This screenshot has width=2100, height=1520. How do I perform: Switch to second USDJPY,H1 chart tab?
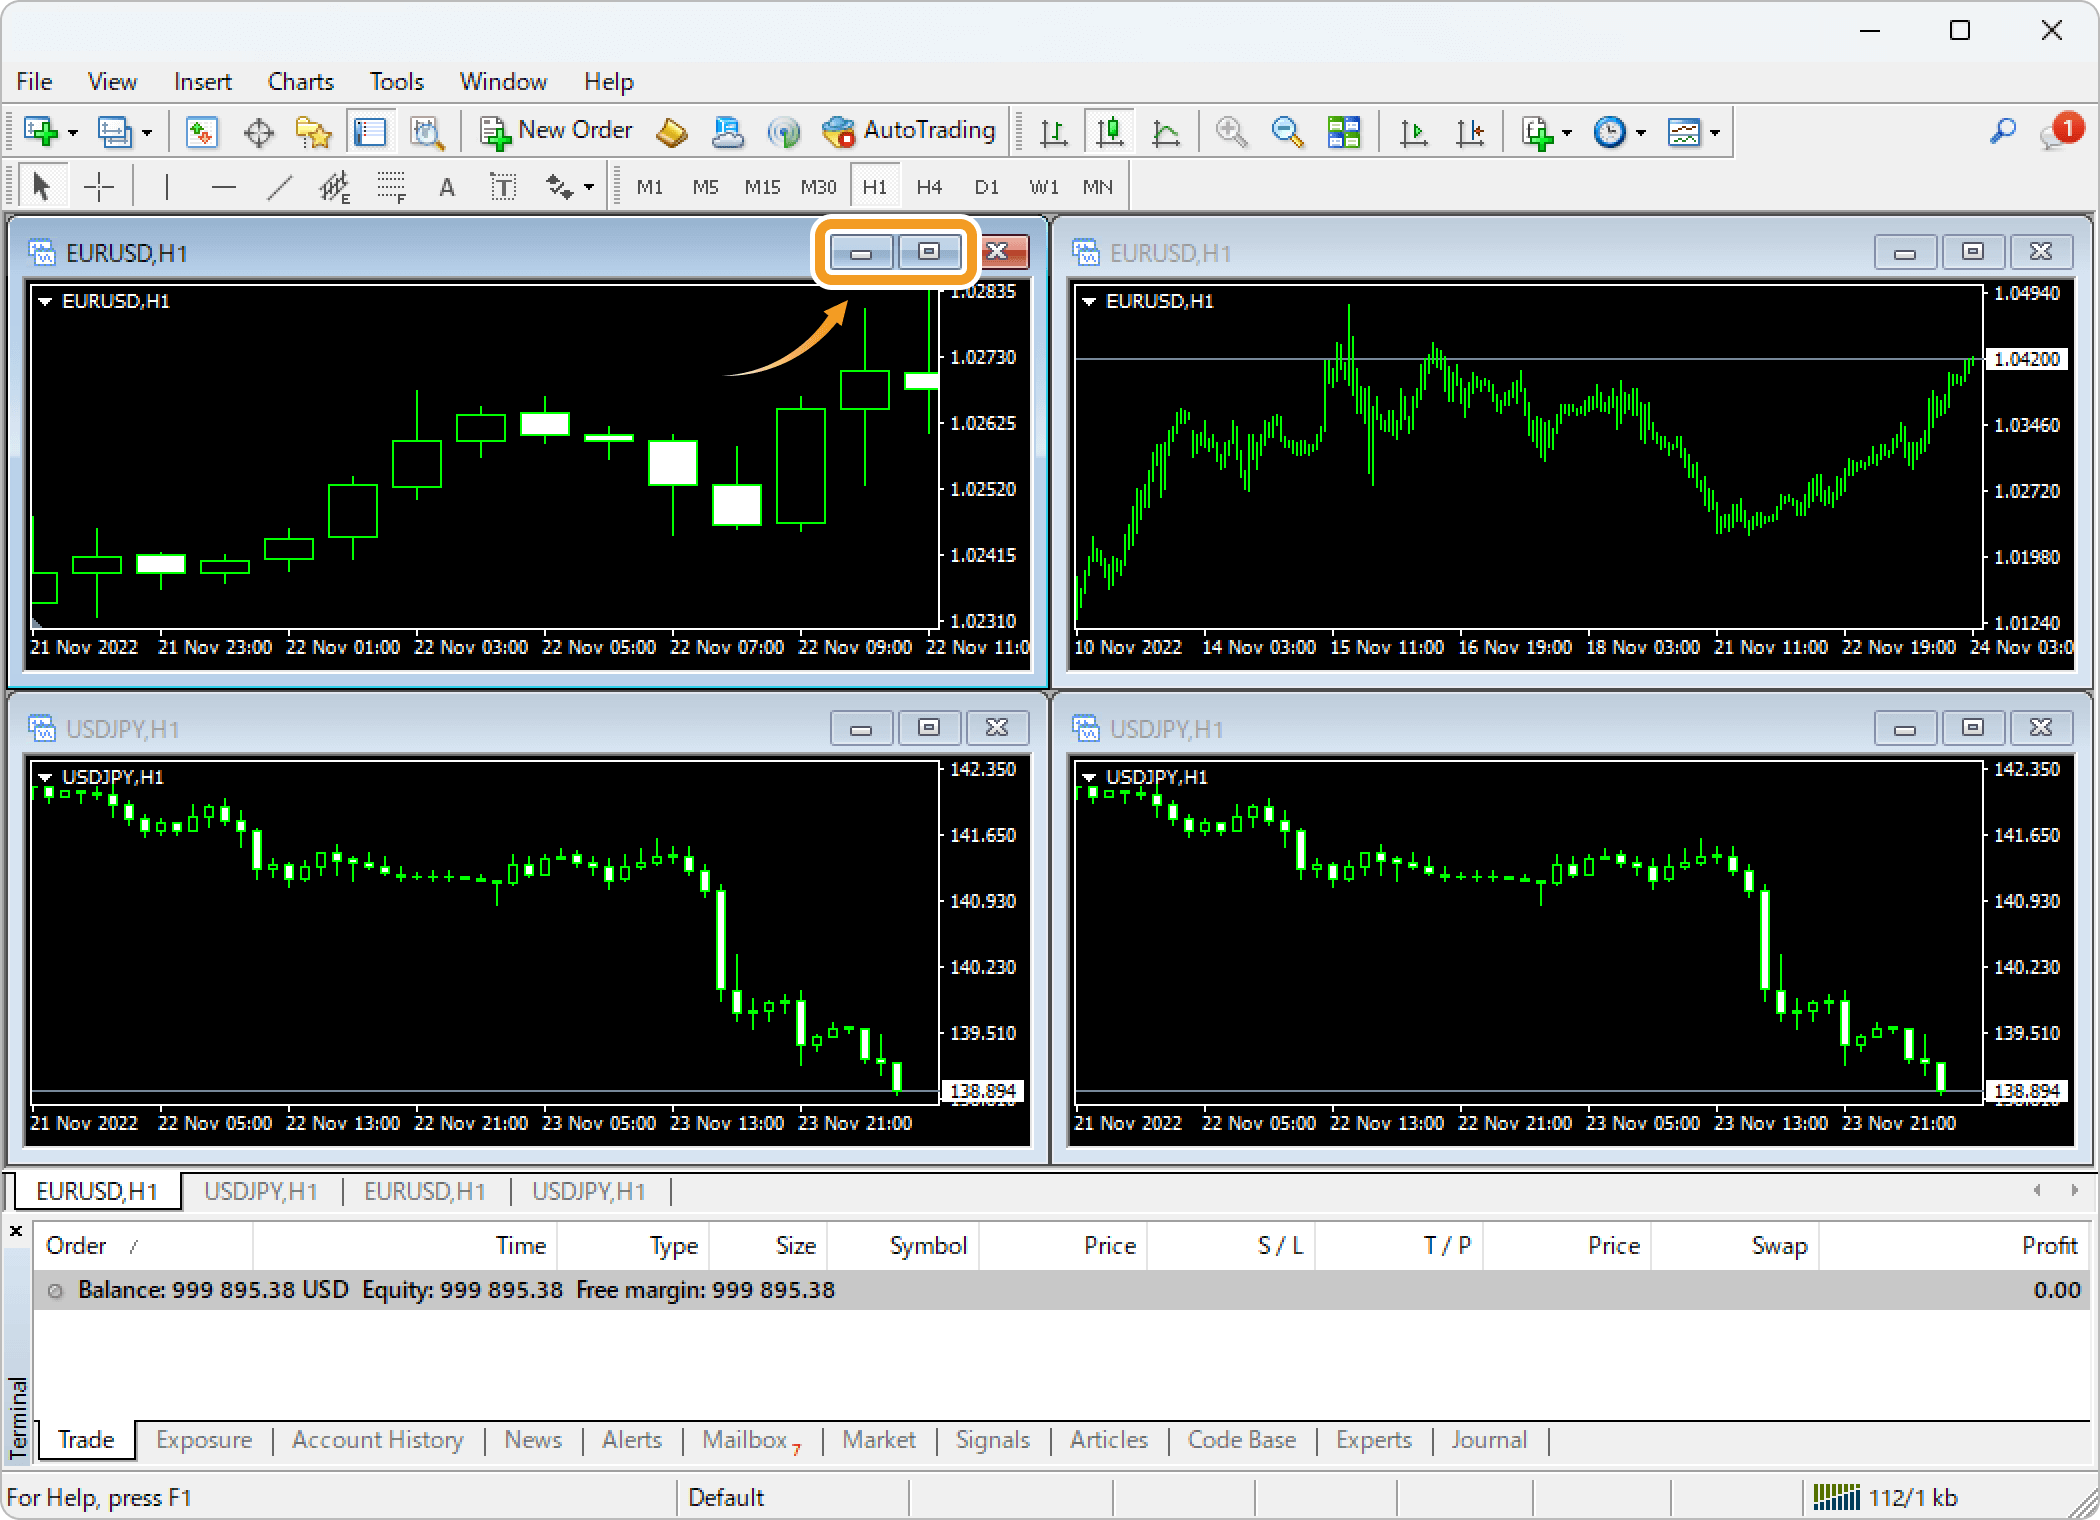pos(589,1191)
